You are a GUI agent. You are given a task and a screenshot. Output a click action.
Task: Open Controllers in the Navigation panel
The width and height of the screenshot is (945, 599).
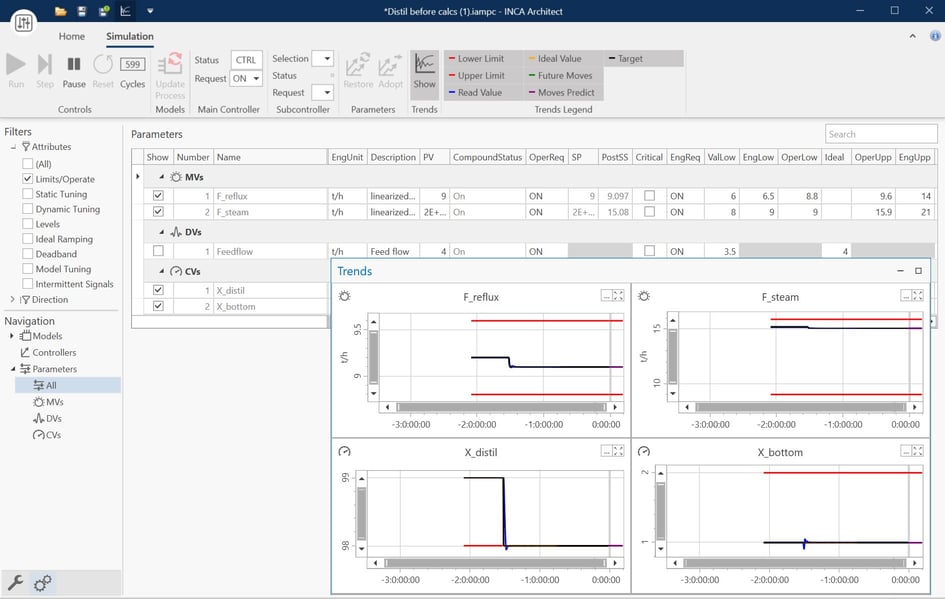point(55,352)
